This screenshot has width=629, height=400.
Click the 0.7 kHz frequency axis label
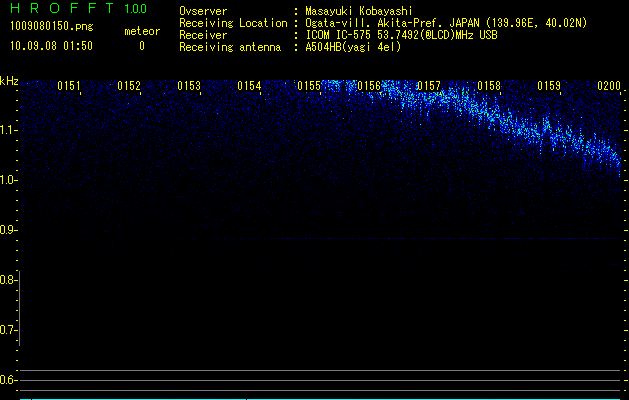8,330
